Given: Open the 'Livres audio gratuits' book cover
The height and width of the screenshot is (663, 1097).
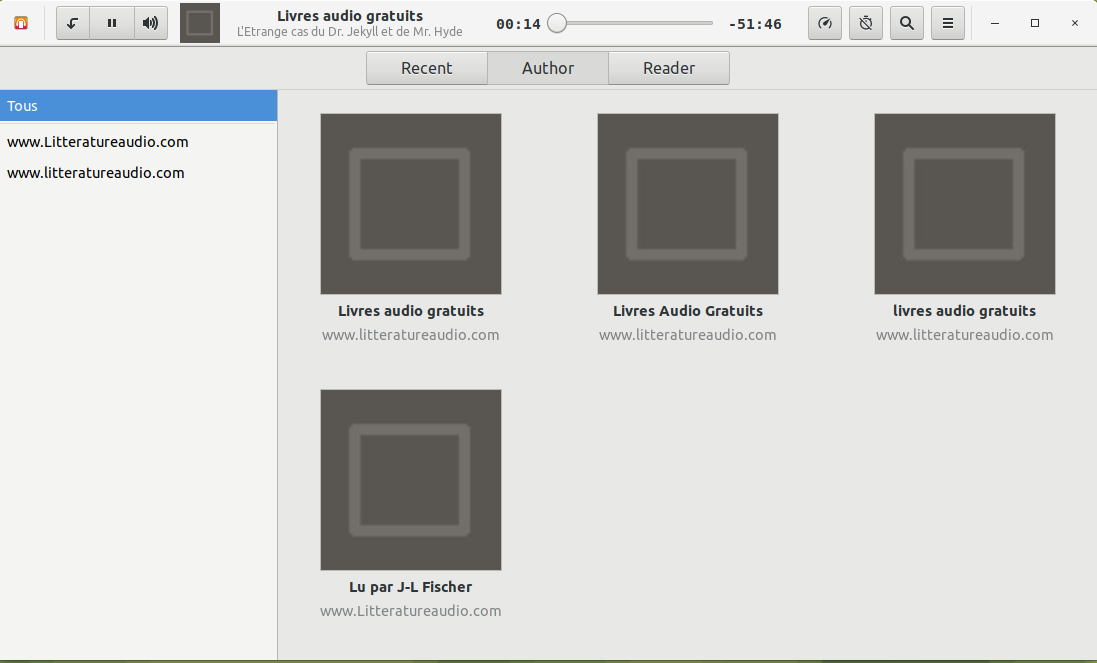Looking at the screenshot, I should (x=411, y=204).
